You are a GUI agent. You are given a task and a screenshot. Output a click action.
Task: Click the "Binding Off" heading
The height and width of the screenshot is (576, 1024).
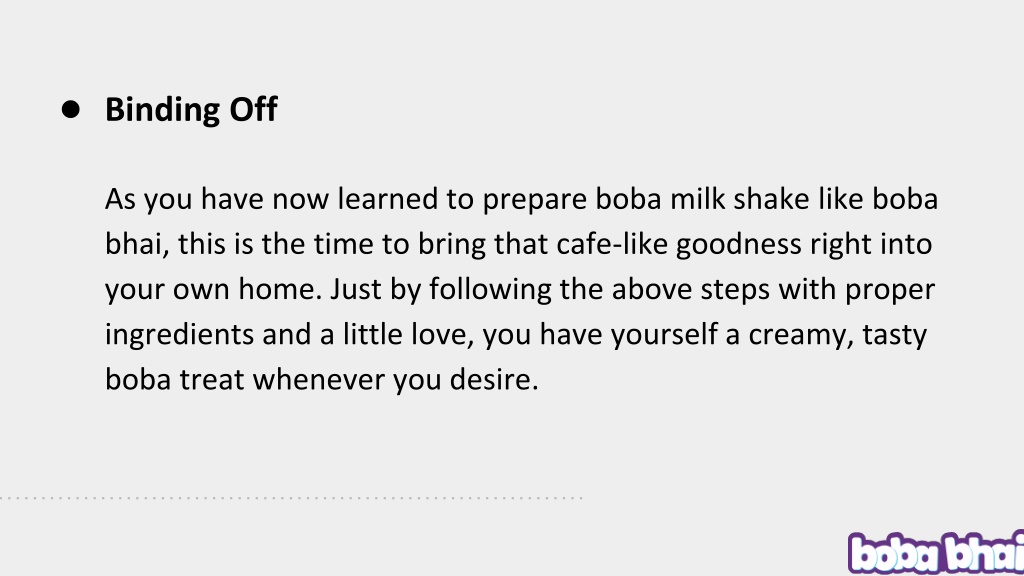[x=191, y=110]
